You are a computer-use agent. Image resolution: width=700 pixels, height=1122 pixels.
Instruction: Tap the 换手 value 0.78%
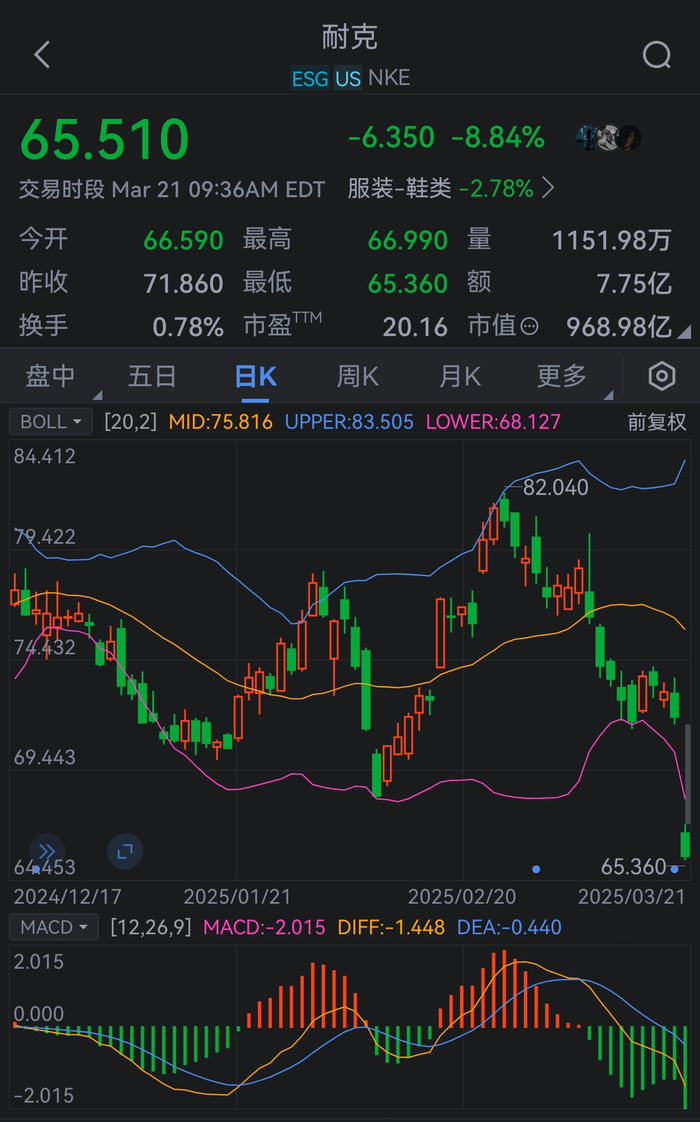tap(188, 327)
